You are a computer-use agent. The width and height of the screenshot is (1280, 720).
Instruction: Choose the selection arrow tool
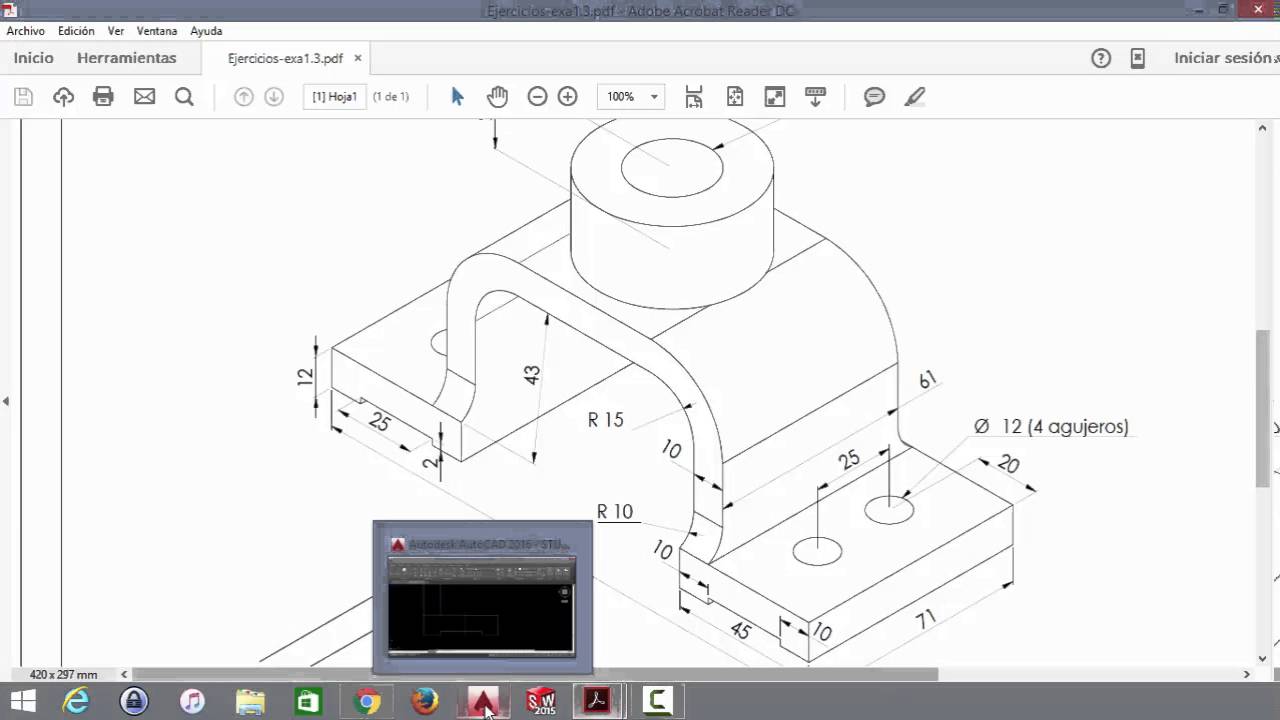[x=458, y=97]
